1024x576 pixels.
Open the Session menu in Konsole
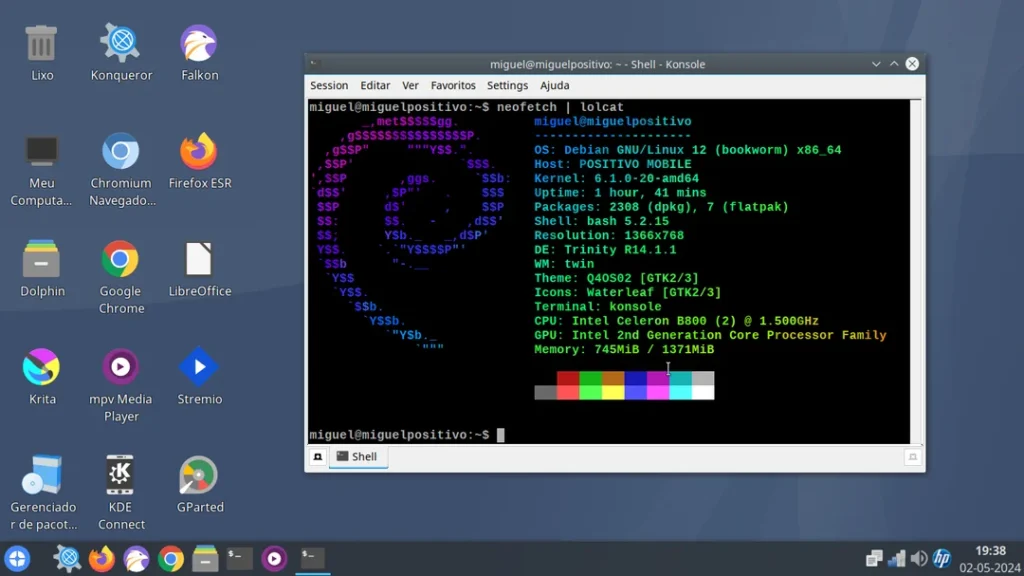coord(329,86)
